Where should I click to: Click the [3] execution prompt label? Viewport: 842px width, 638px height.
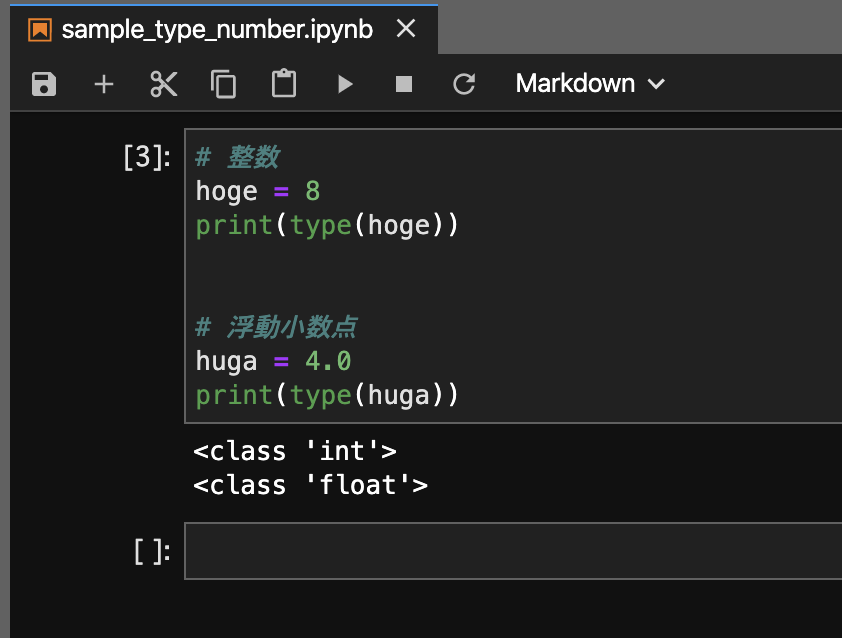point(147,157)
